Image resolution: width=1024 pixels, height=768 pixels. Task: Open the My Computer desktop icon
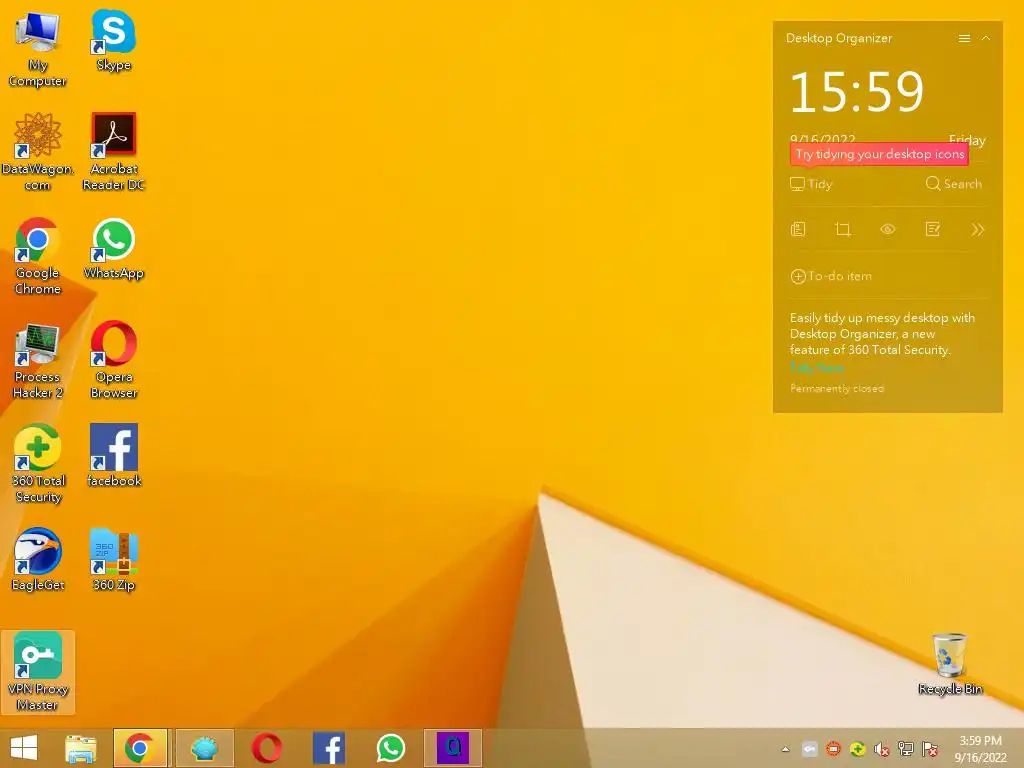tap(37, 49)
